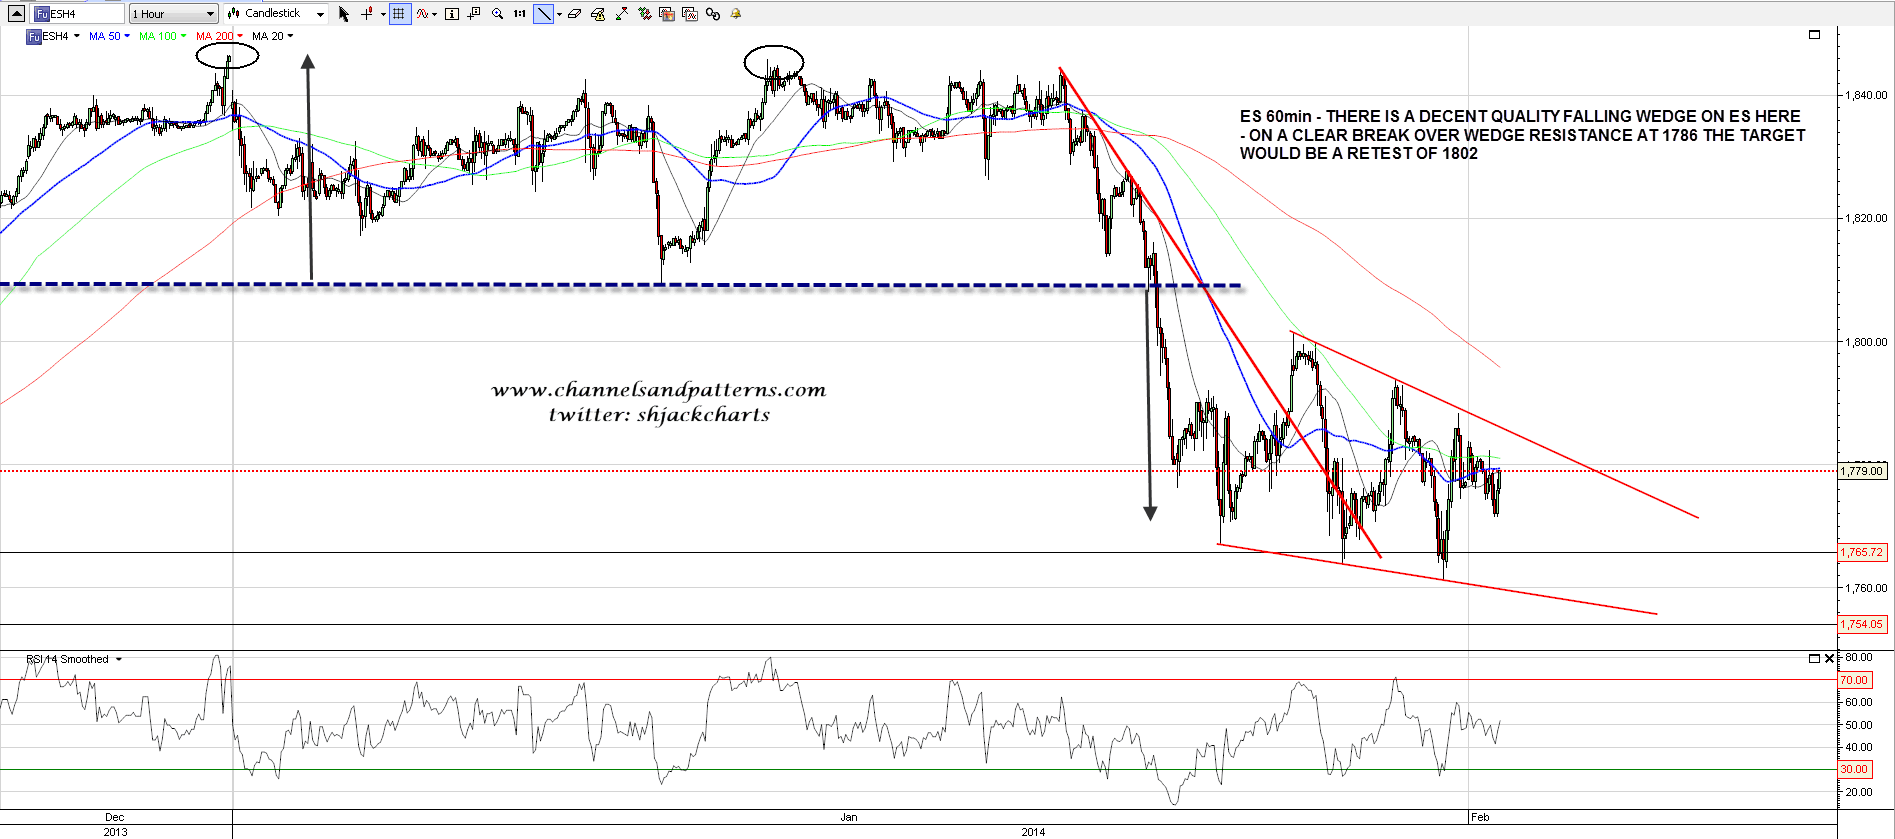Screen dimensions: 1895x839
Task: Open the indicators wave icon
Action: (x=424, y=14)
